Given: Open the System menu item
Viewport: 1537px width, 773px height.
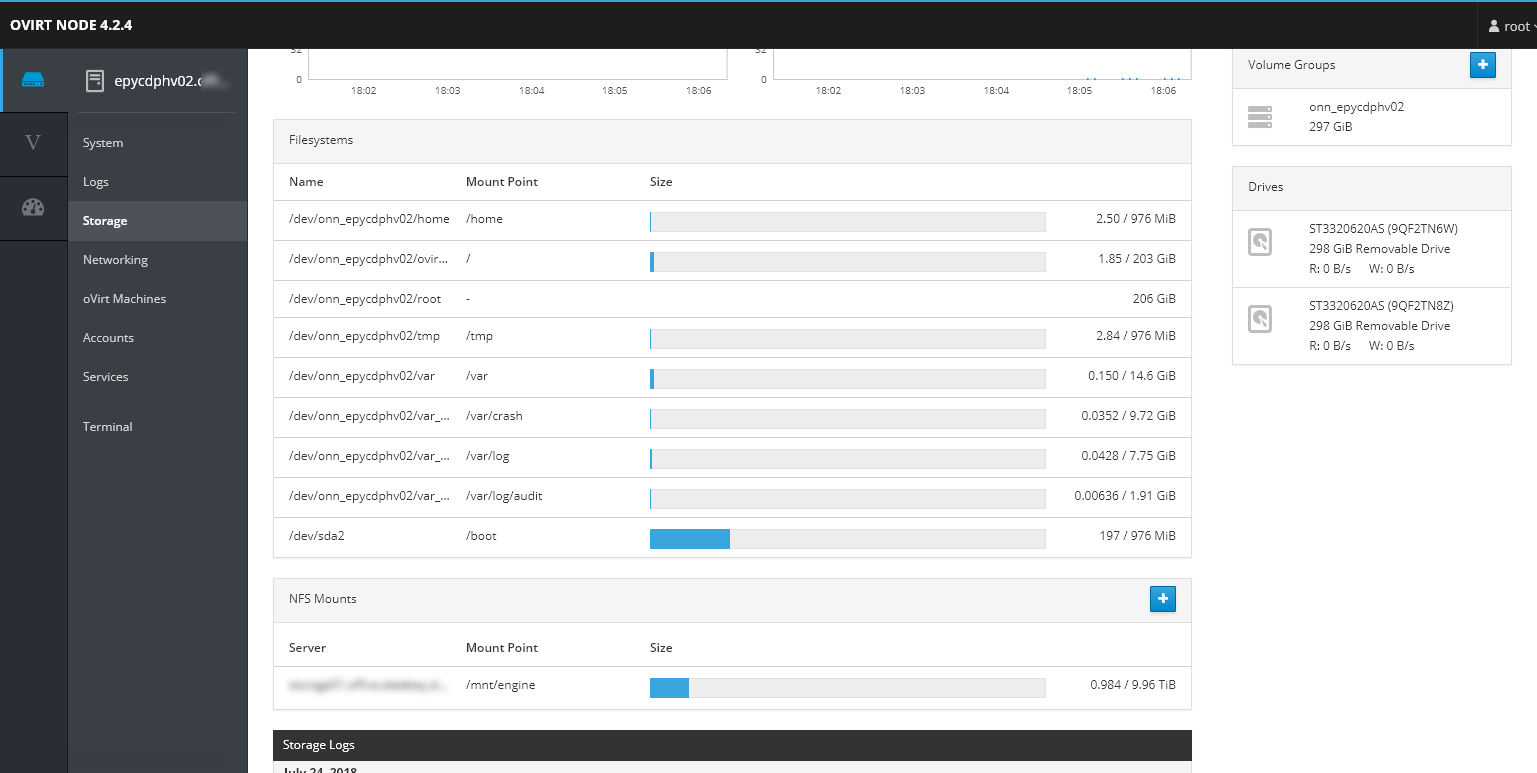Looking at the screenshot, I should (103, 143).
